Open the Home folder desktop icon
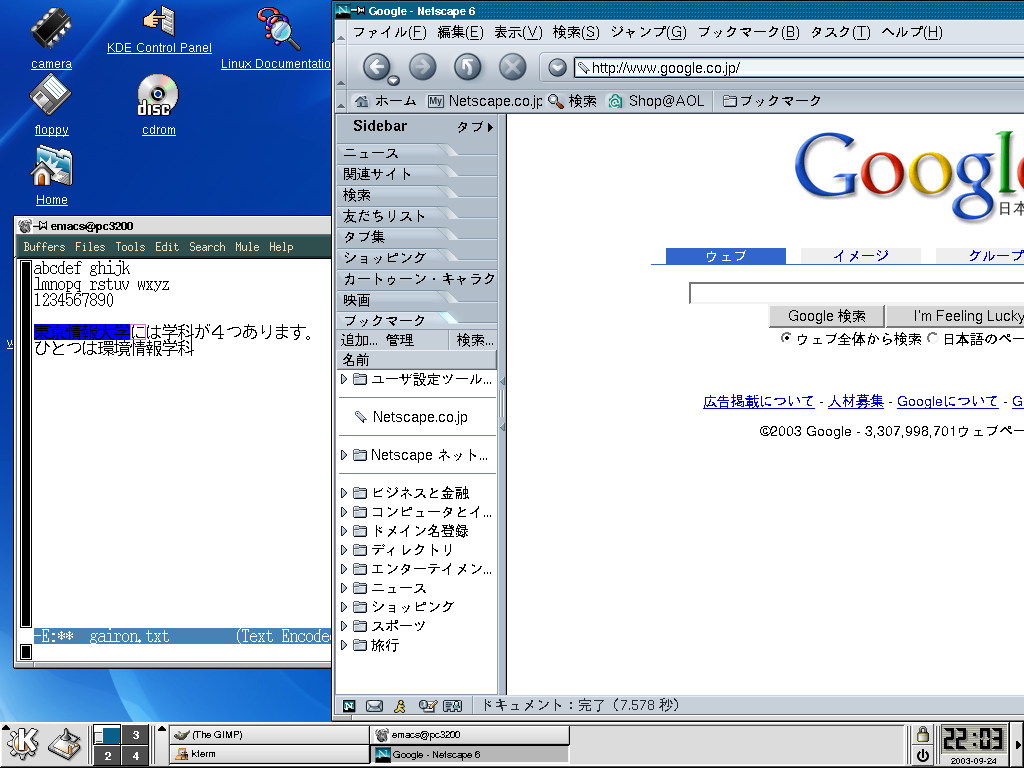Image resolution: width=1024 pixels, height=768 pixels. point(52,175)
